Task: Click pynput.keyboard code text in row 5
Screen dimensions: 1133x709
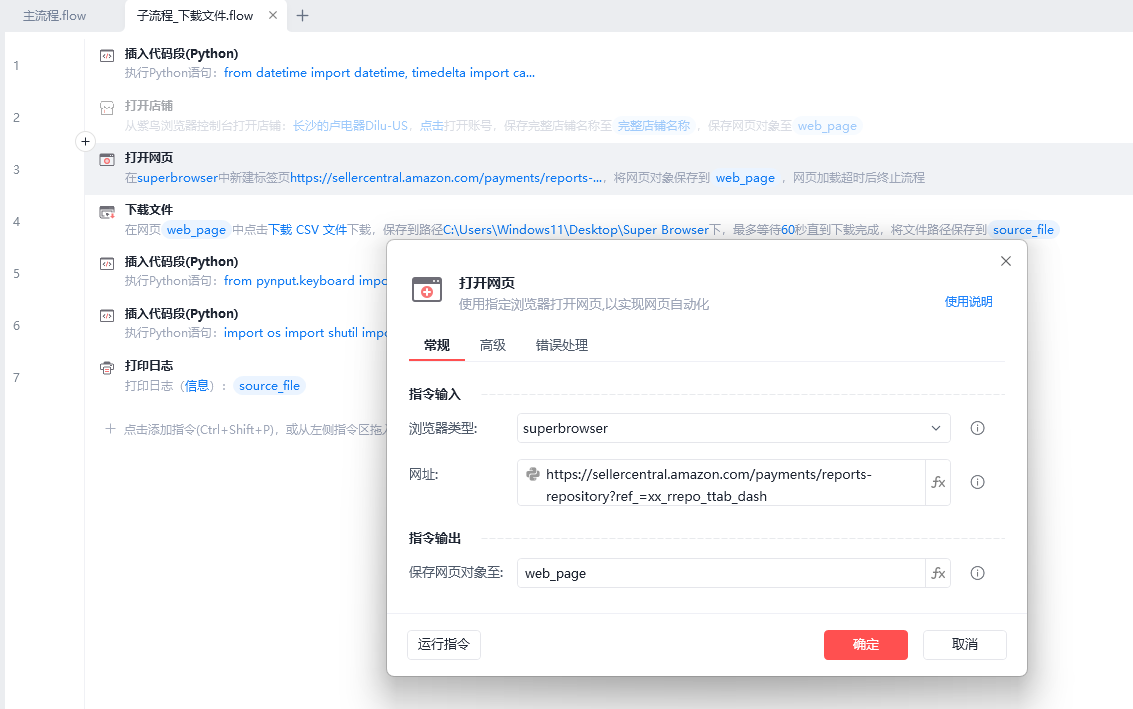Action: click(305, 281)
